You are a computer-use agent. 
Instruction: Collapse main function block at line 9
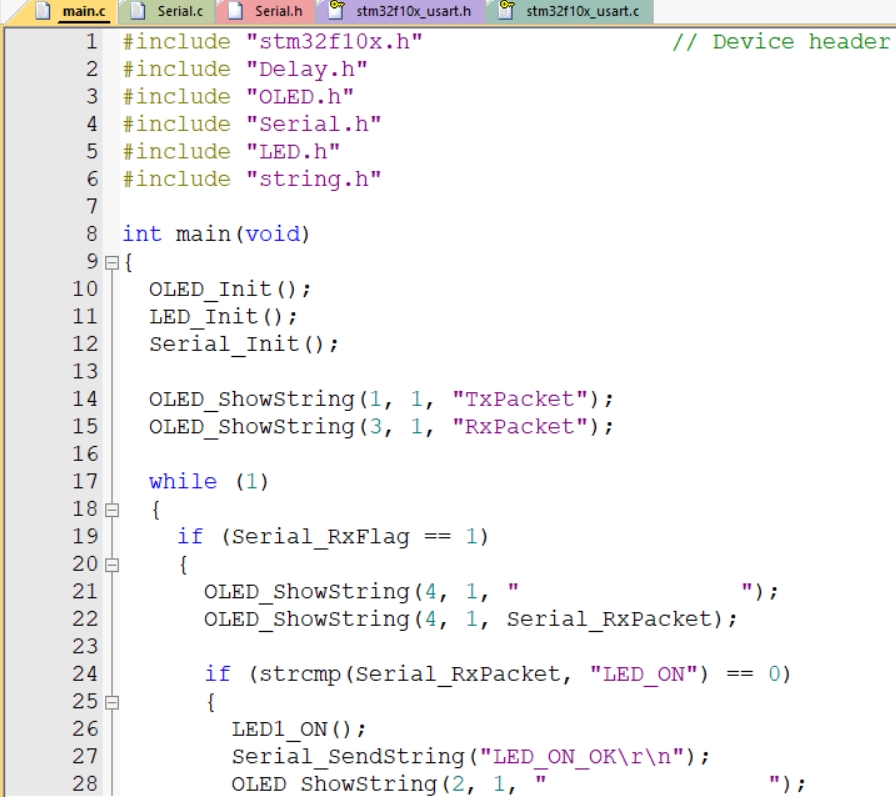(112, 262)
